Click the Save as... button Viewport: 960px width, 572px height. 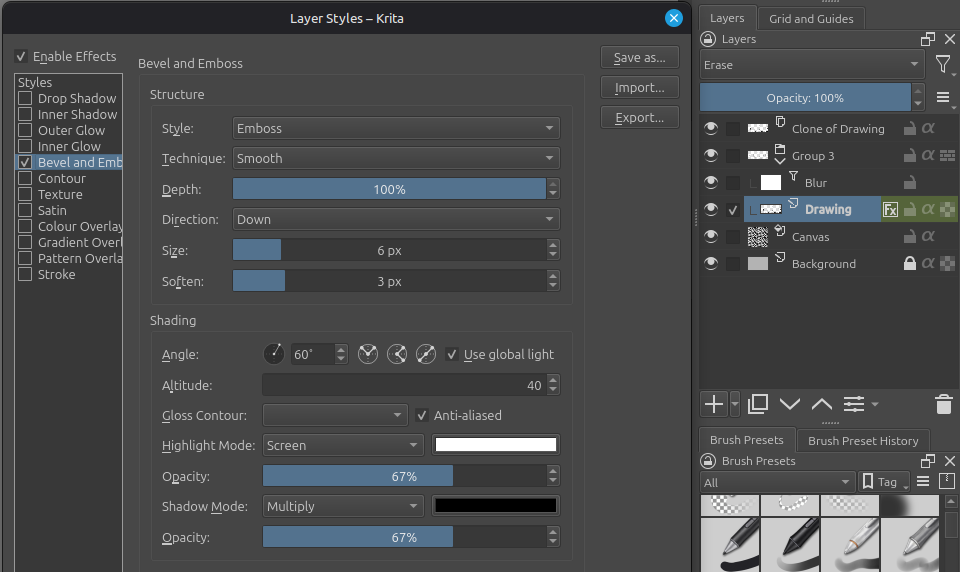click(x=640, y=58)
